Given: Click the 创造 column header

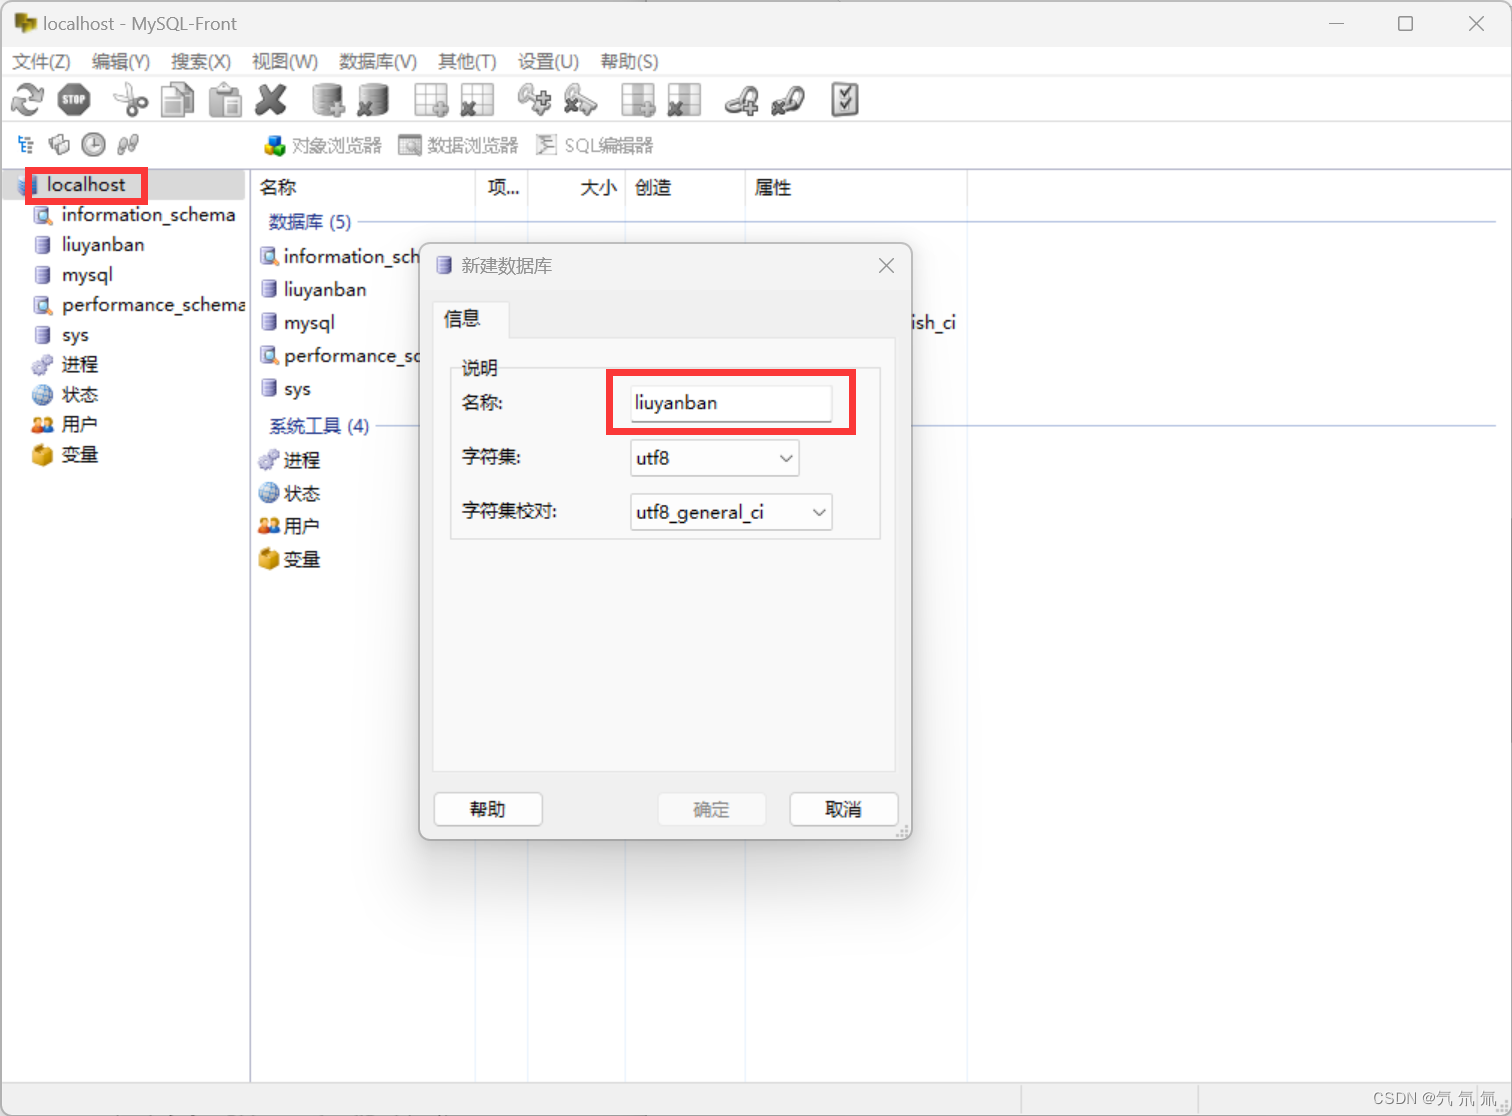Looking at the screenshot, I should point(685,188).
